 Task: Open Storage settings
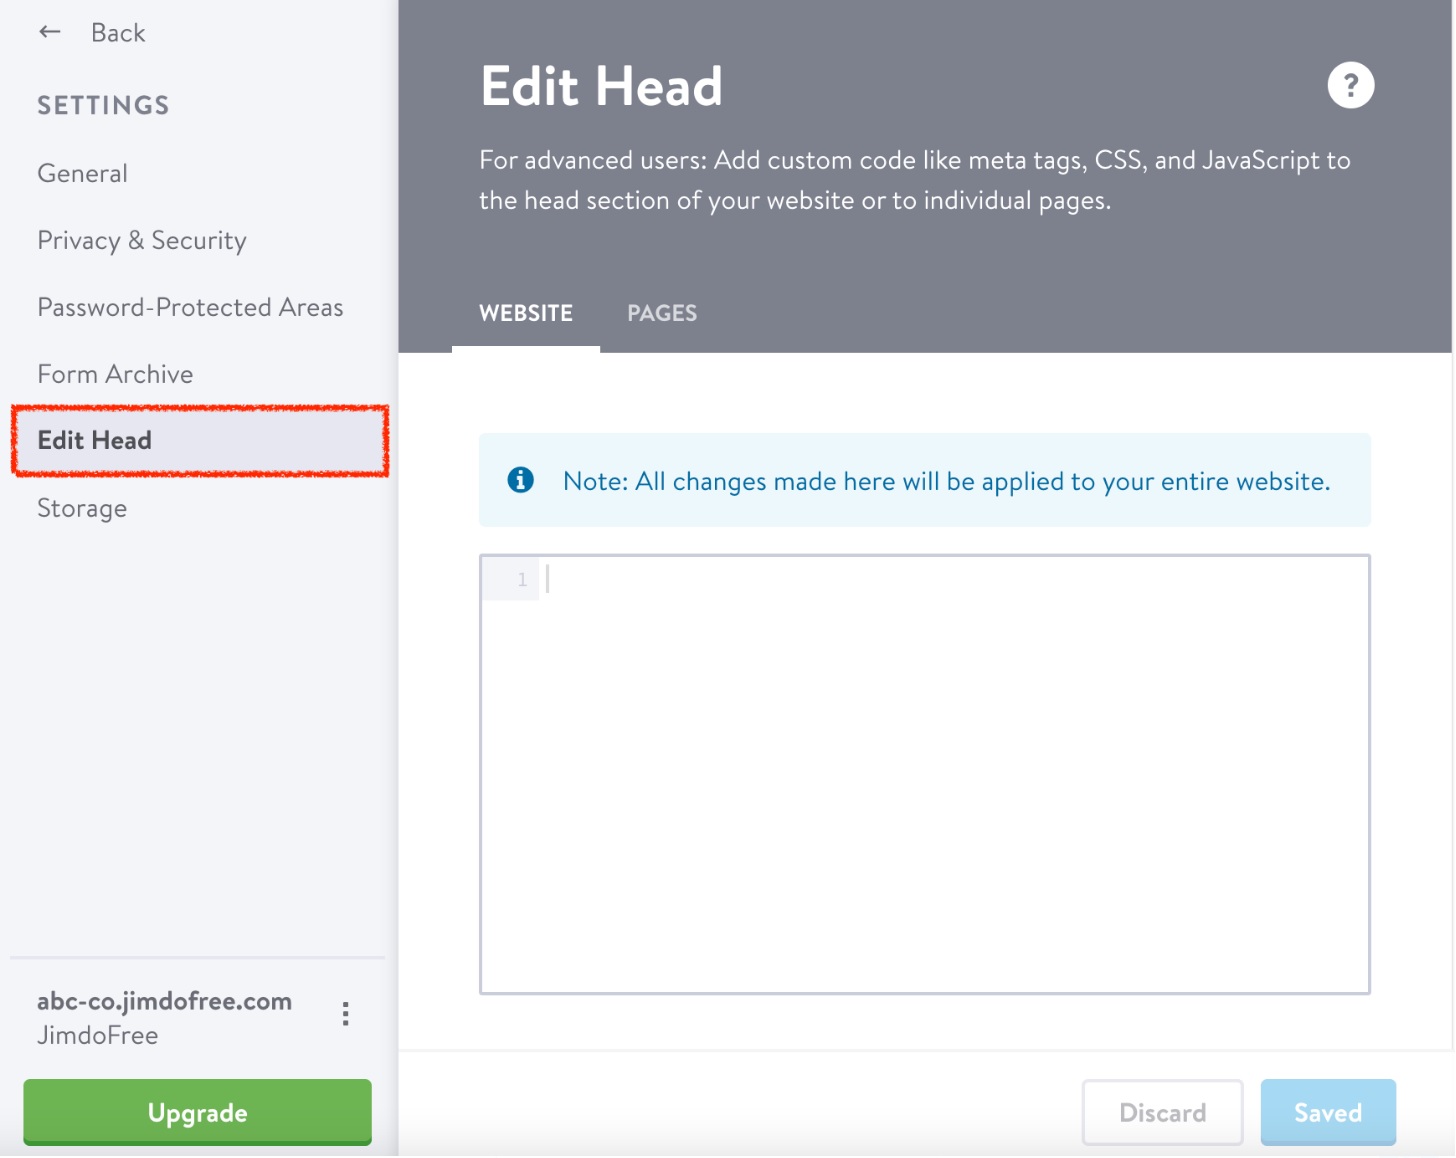(x=82, y=509)
